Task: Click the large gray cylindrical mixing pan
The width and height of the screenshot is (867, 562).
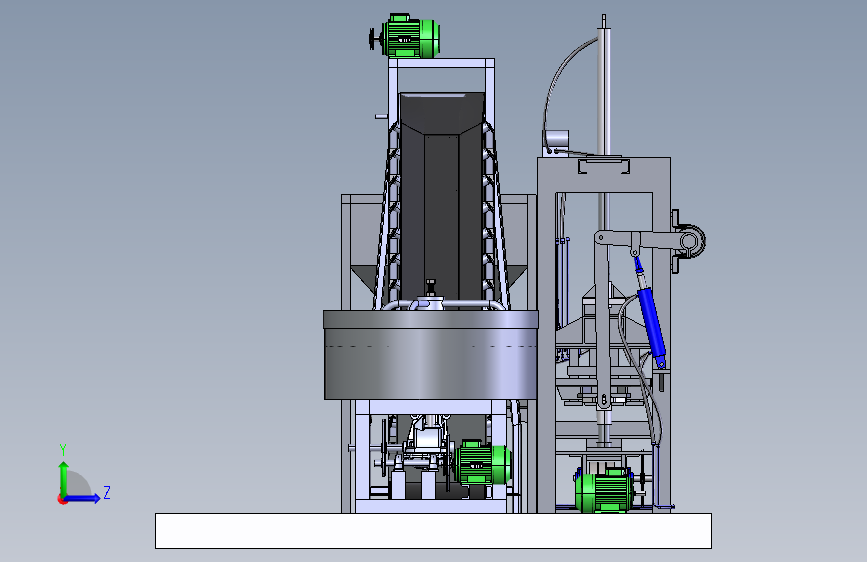Action: tap(431, 355)
